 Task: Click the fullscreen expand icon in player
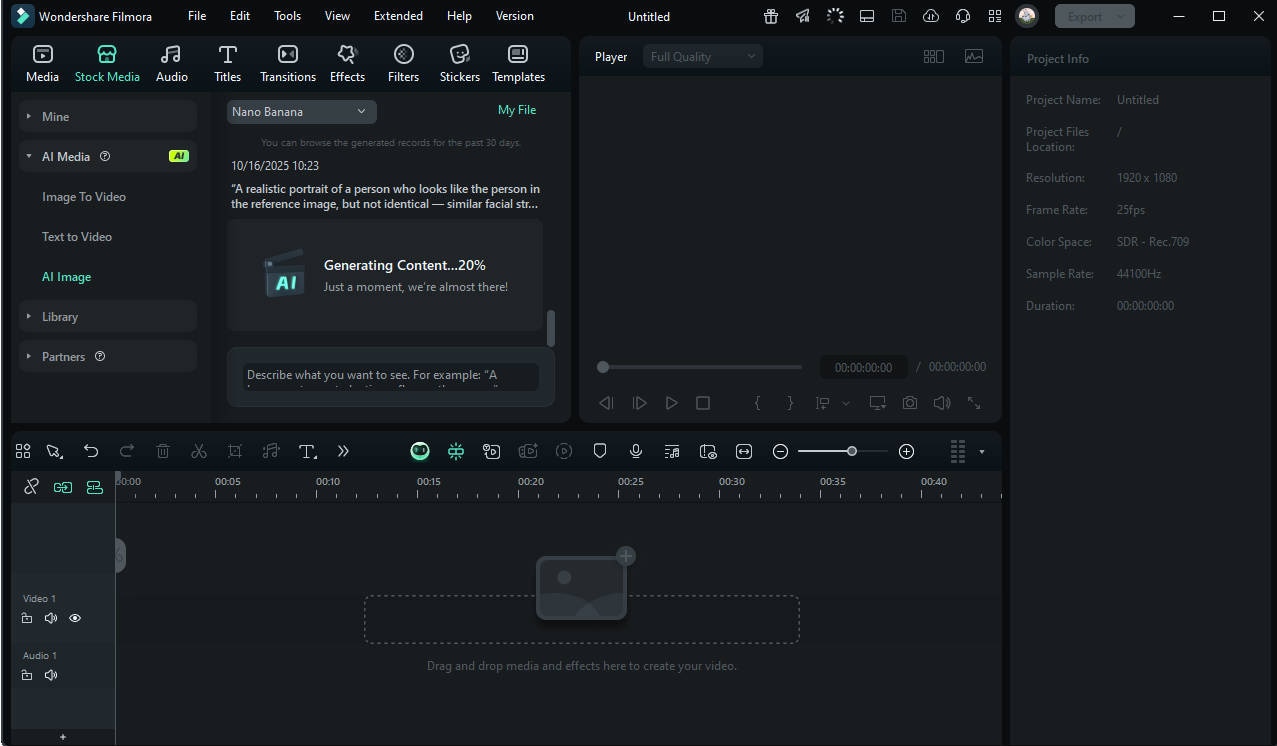(x=974, y=403)
